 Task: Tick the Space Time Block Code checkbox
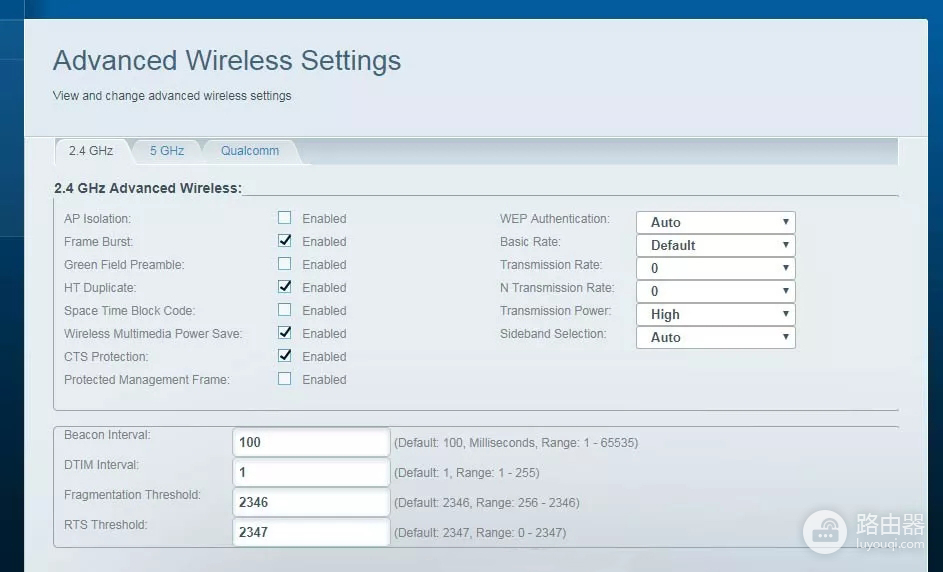[x=285, y=310]
